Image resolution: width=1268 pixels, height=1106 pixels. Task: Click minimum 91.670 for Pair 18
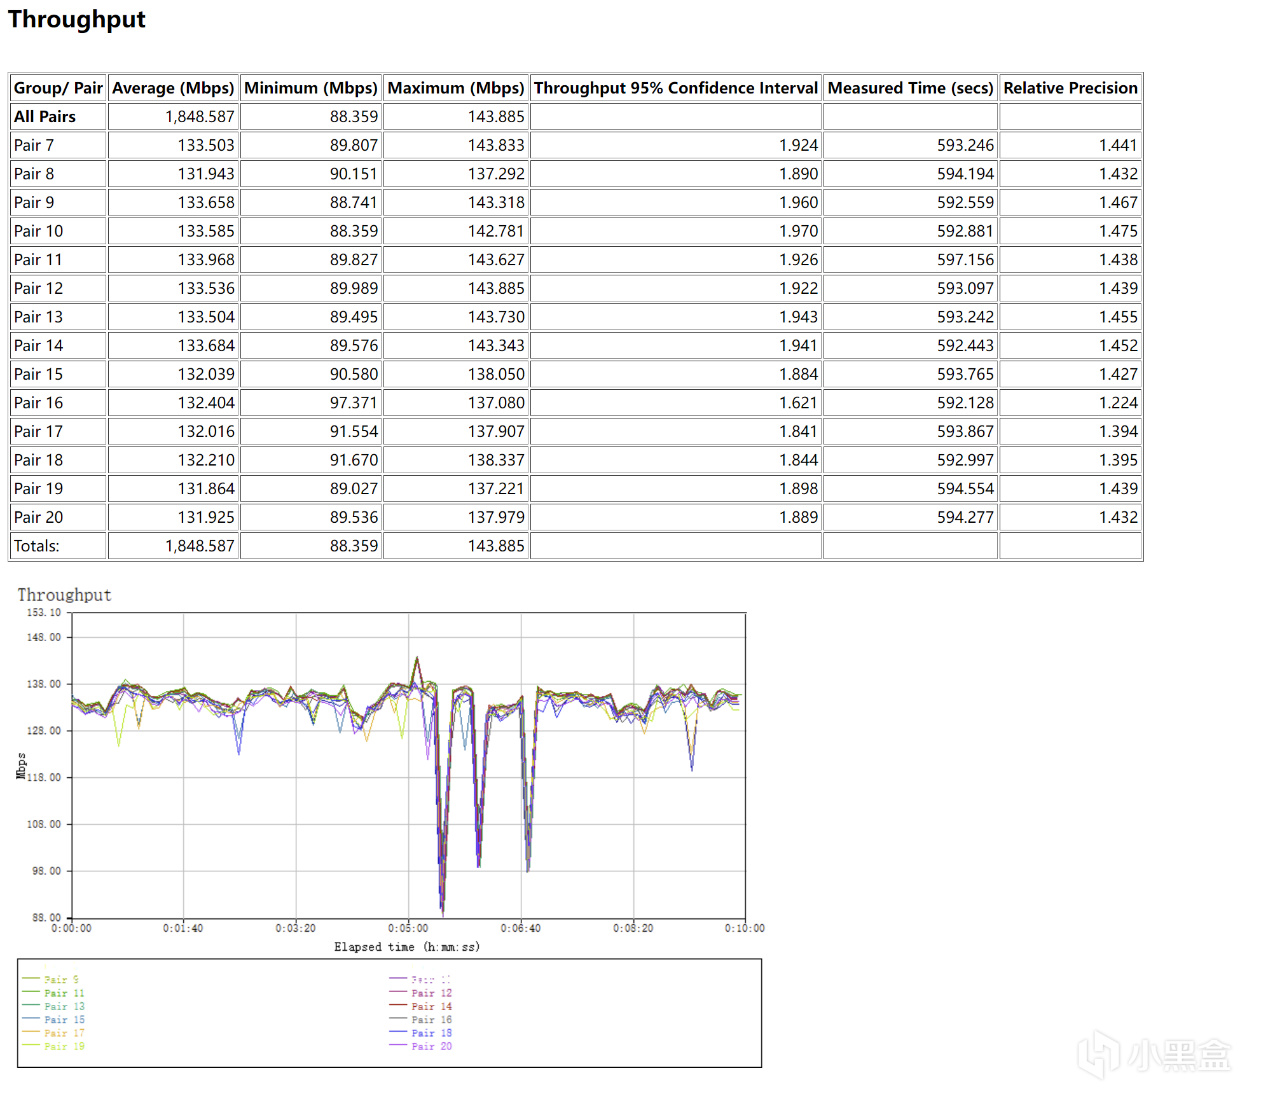pyautogui.click(x=354, y=460)
